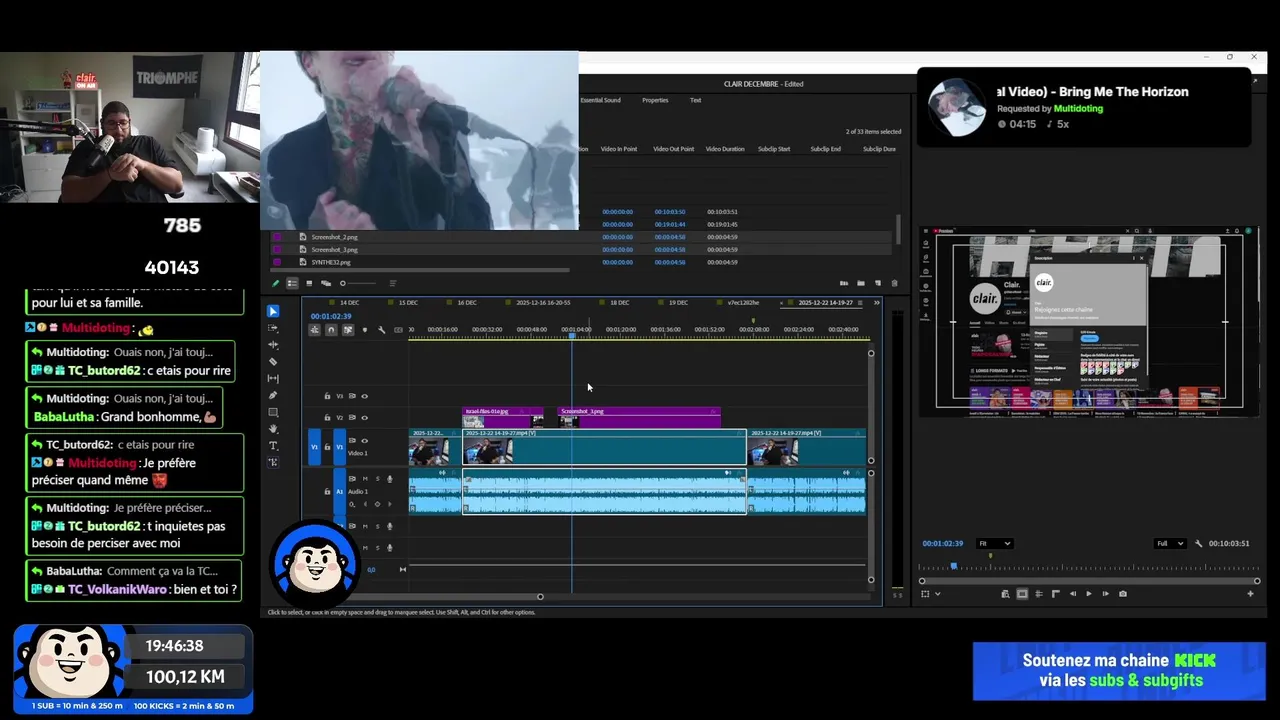Click the trash Clear icon in Project panel
Screen dimensions: 1280x720
[894, 283]
